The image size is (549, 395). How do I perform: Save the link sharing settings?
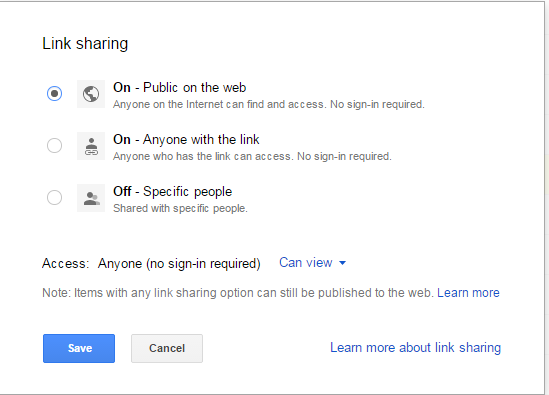coord(79,348)
